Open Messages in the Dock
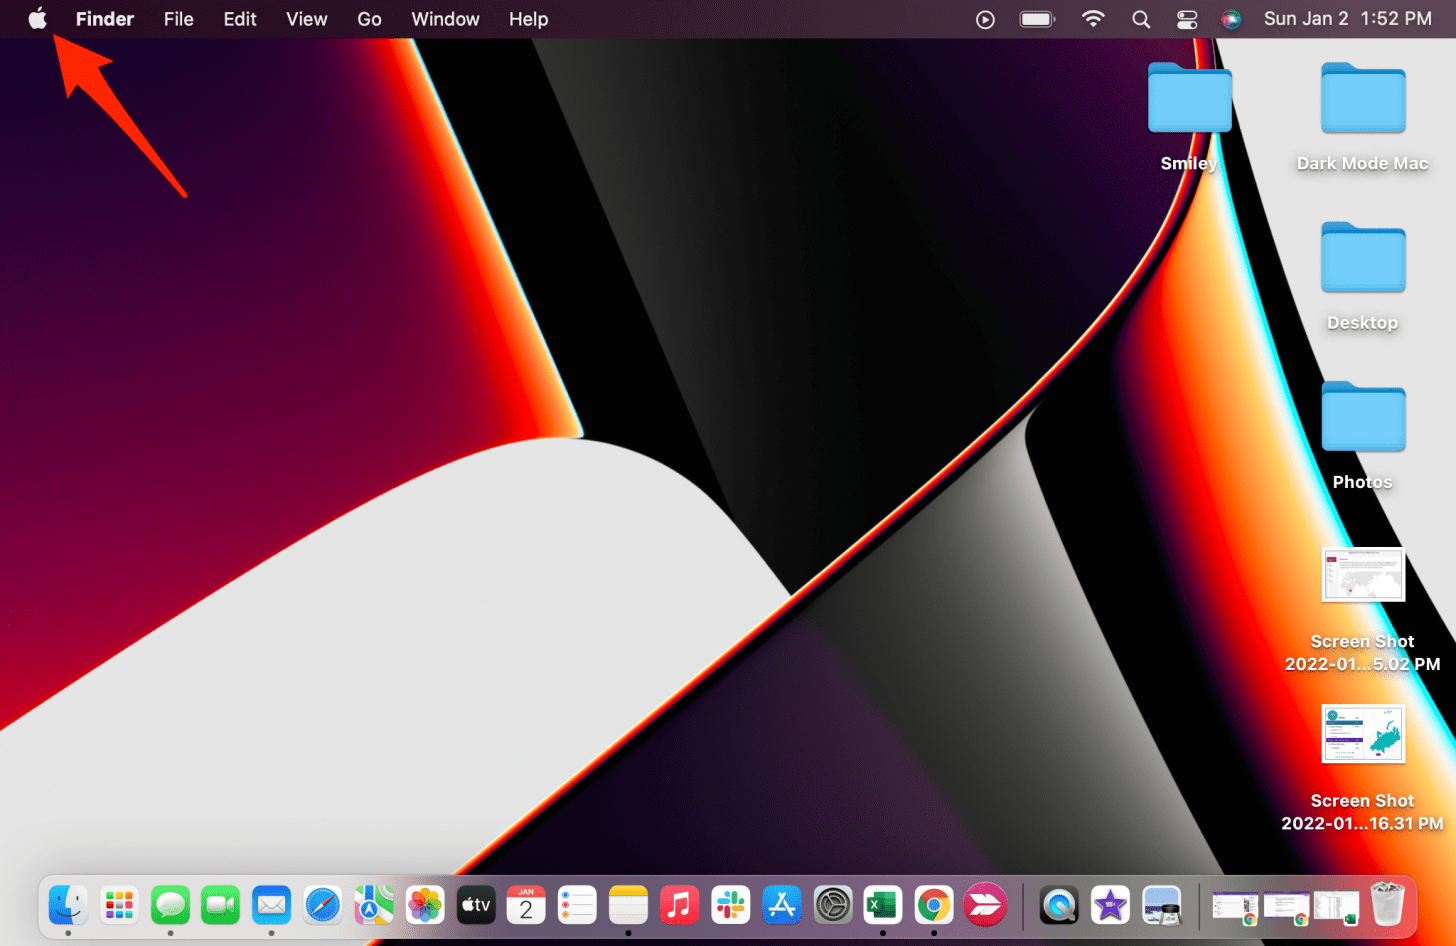 point(171,906)
